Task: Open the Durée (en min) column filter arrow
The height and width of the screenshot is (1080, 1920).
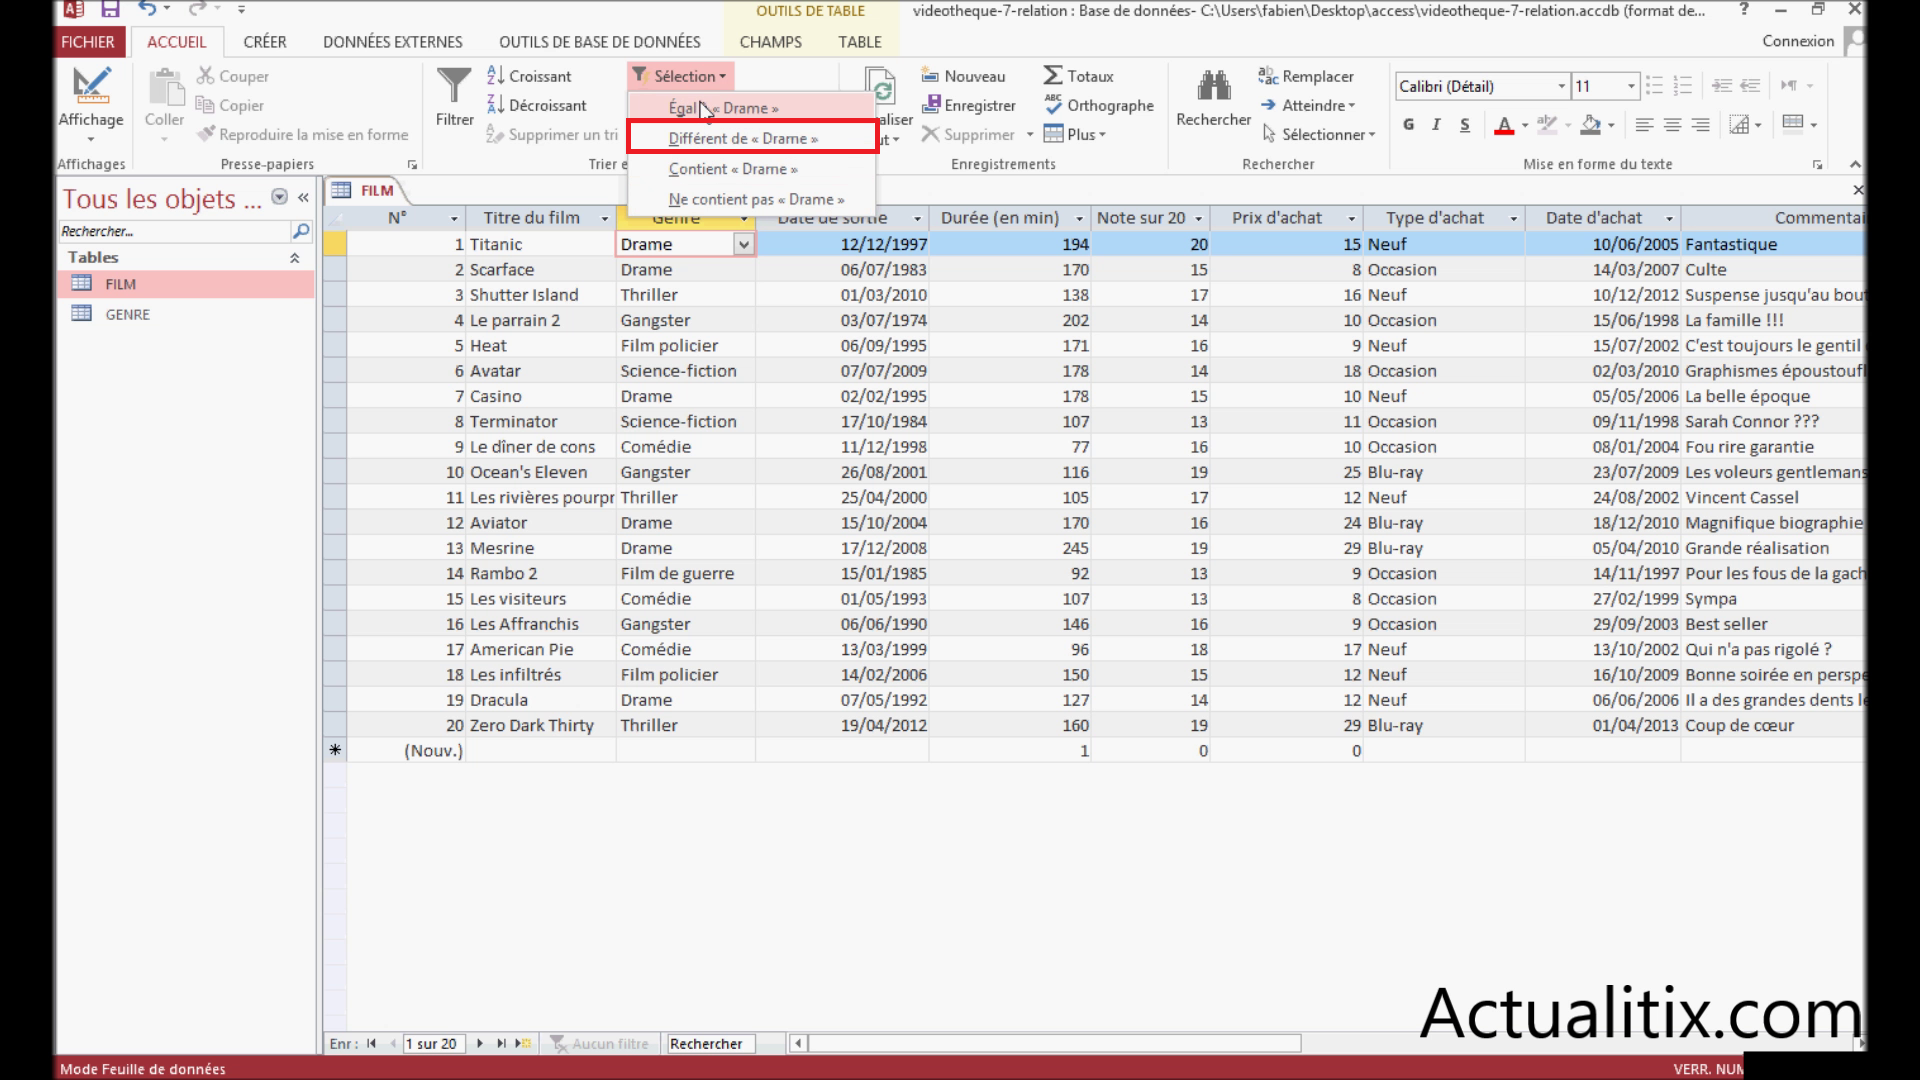Action: [x=1079, y=219]
